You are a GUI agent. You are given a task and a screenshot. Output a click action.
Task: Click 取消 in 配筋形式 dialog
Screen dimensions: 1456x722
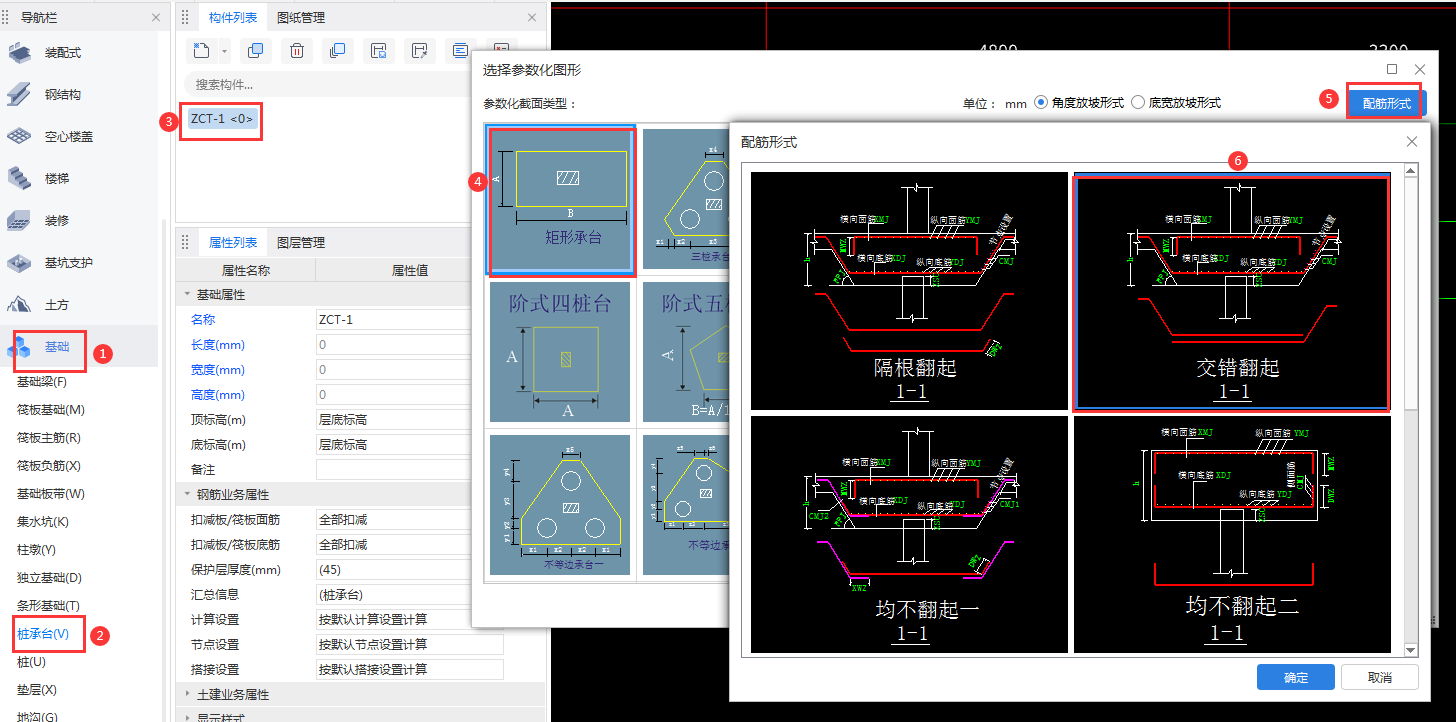[1379, 677]
